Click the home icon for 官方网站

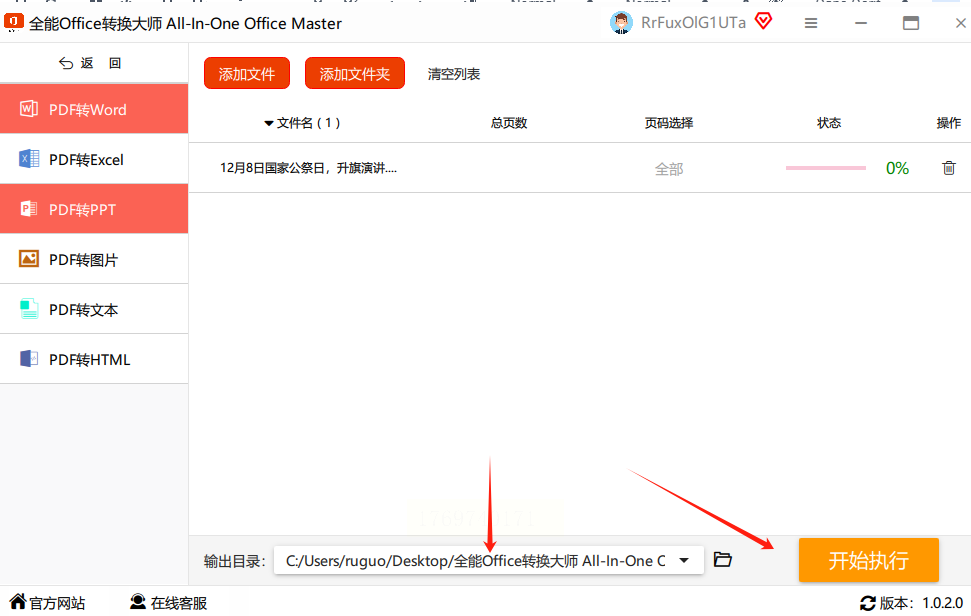pyautogui.click(x=18, y=601)
